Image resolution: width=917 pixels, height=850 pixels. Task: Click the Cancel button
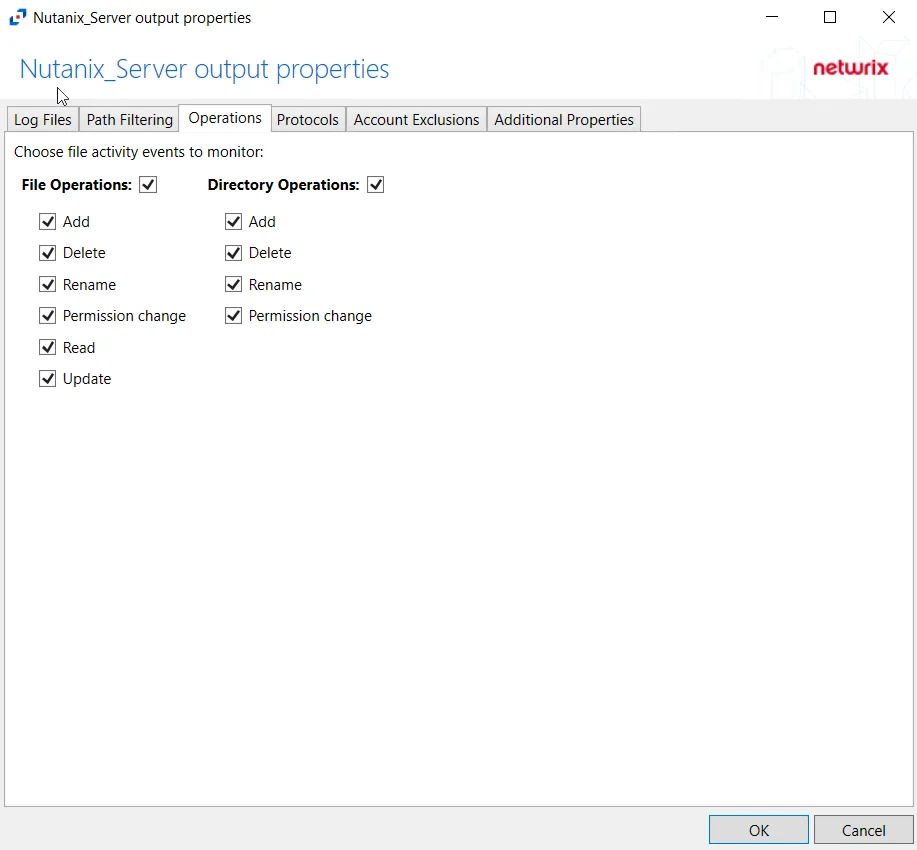[863, 830]
